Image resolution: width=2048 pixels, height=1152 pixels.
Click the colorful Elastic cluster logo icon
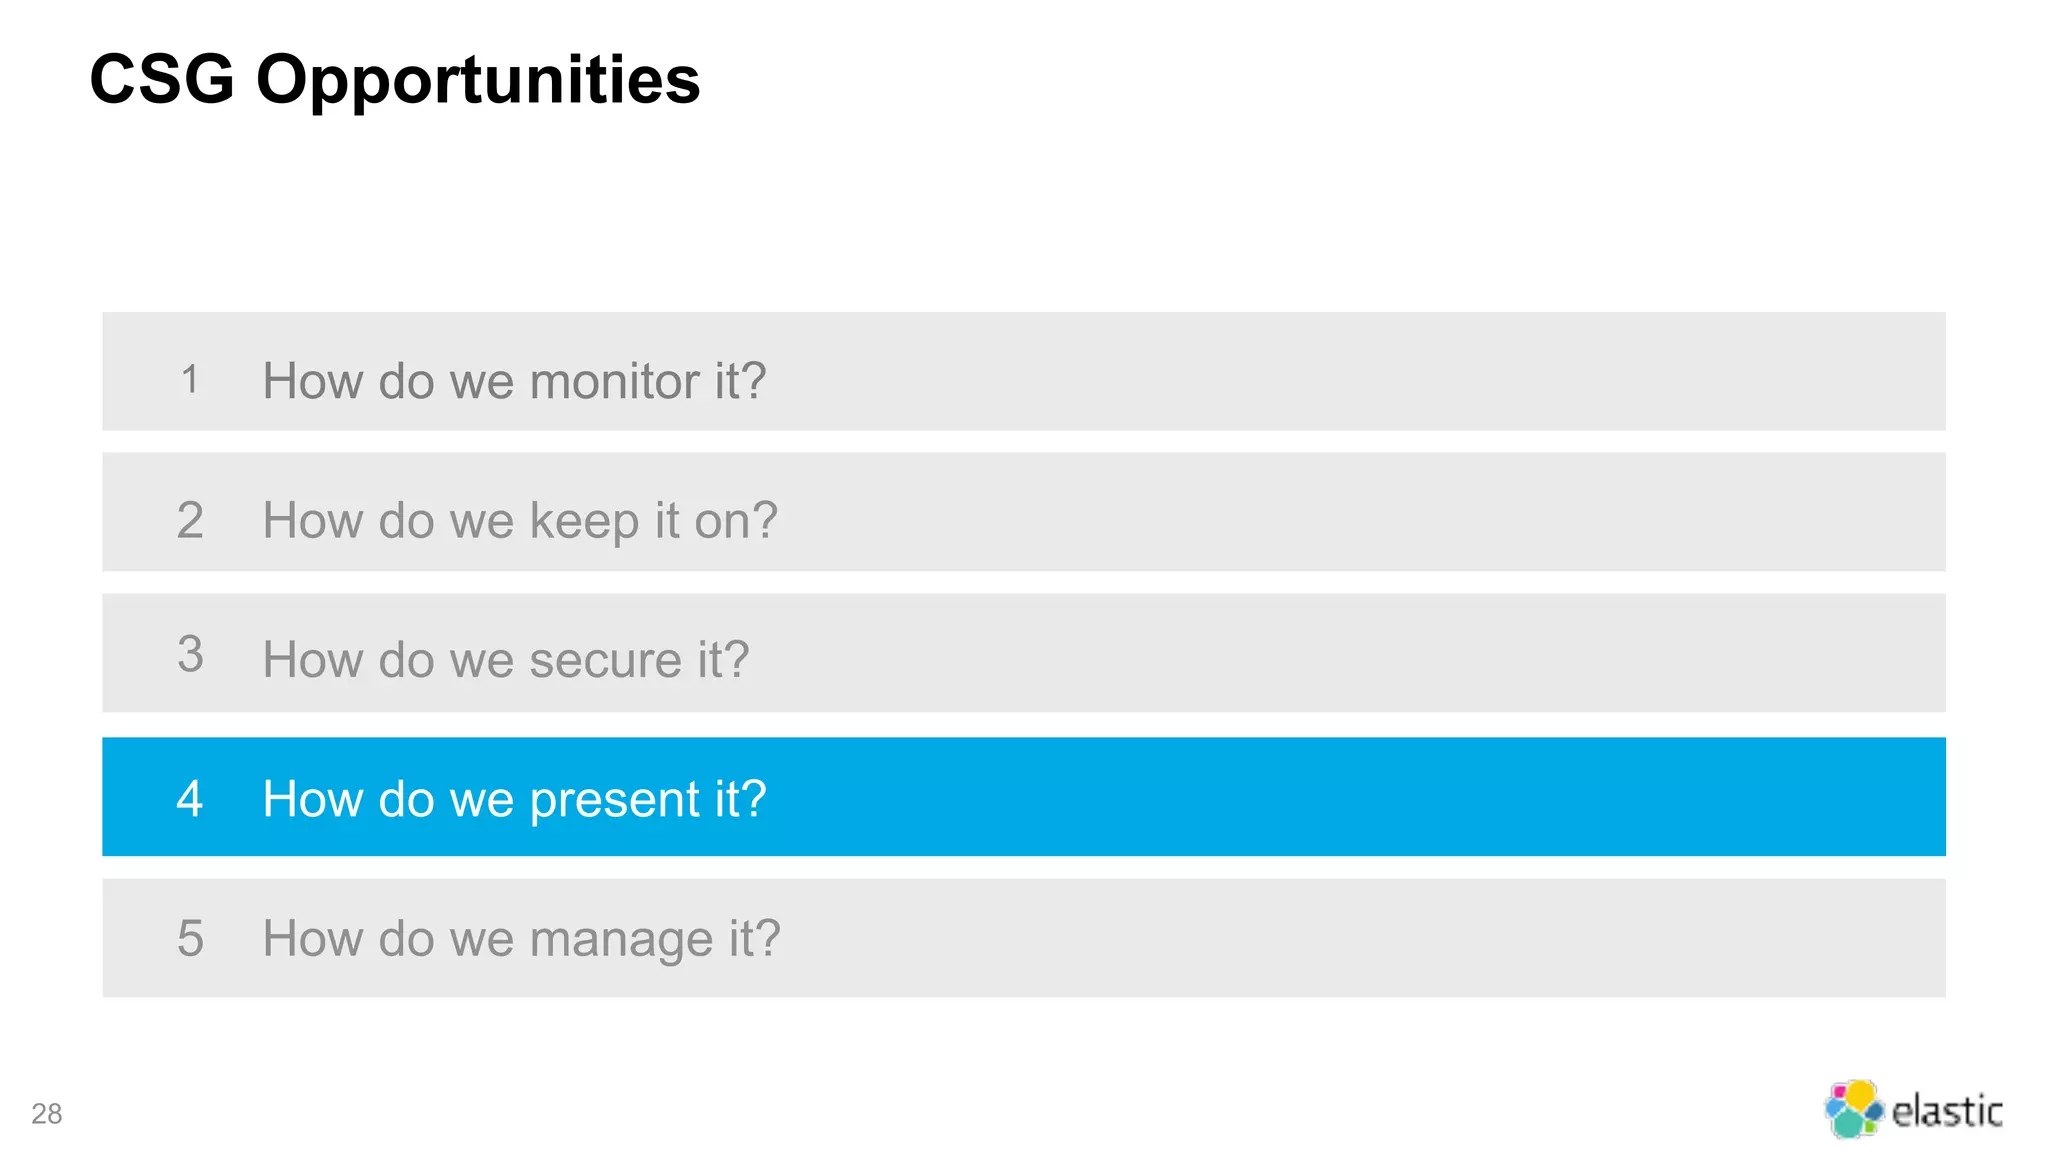click(x=1853, y=1109)
